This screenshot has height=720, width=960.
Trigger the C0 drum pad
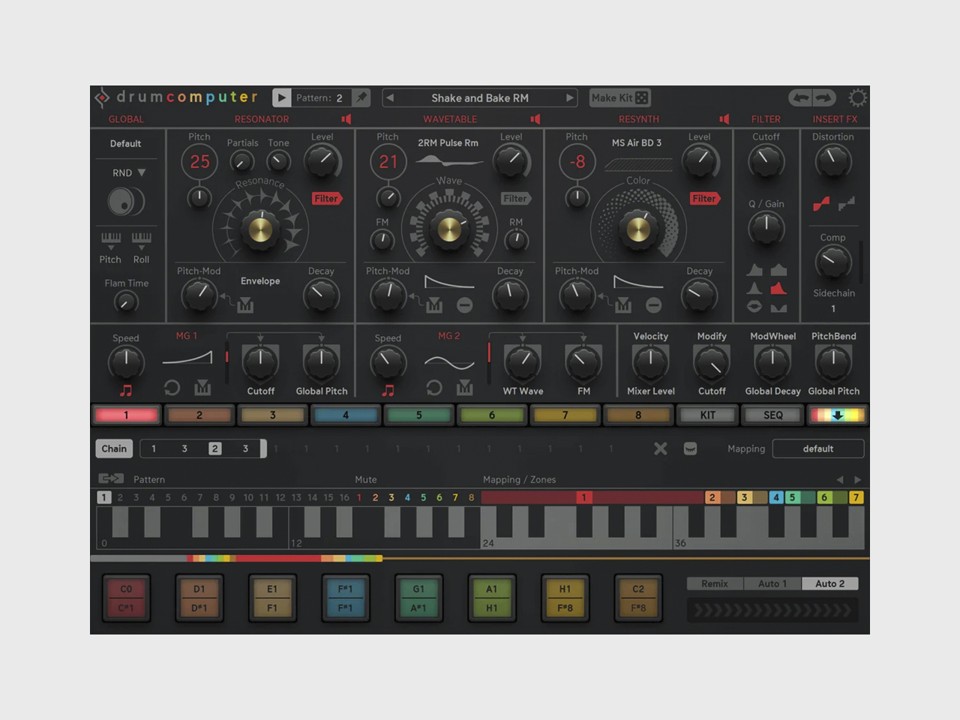[126, 598]
